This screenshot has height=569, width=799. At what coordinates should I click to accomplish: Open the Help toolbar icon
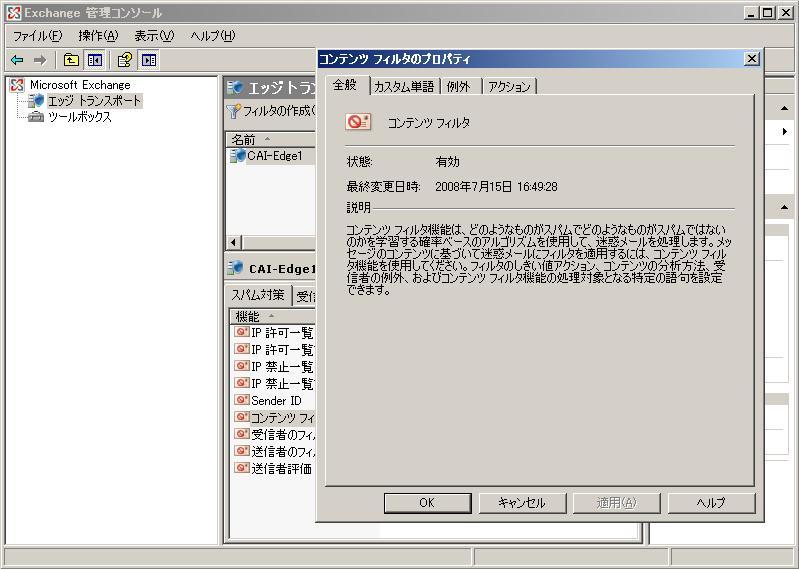tap(125, 60)
